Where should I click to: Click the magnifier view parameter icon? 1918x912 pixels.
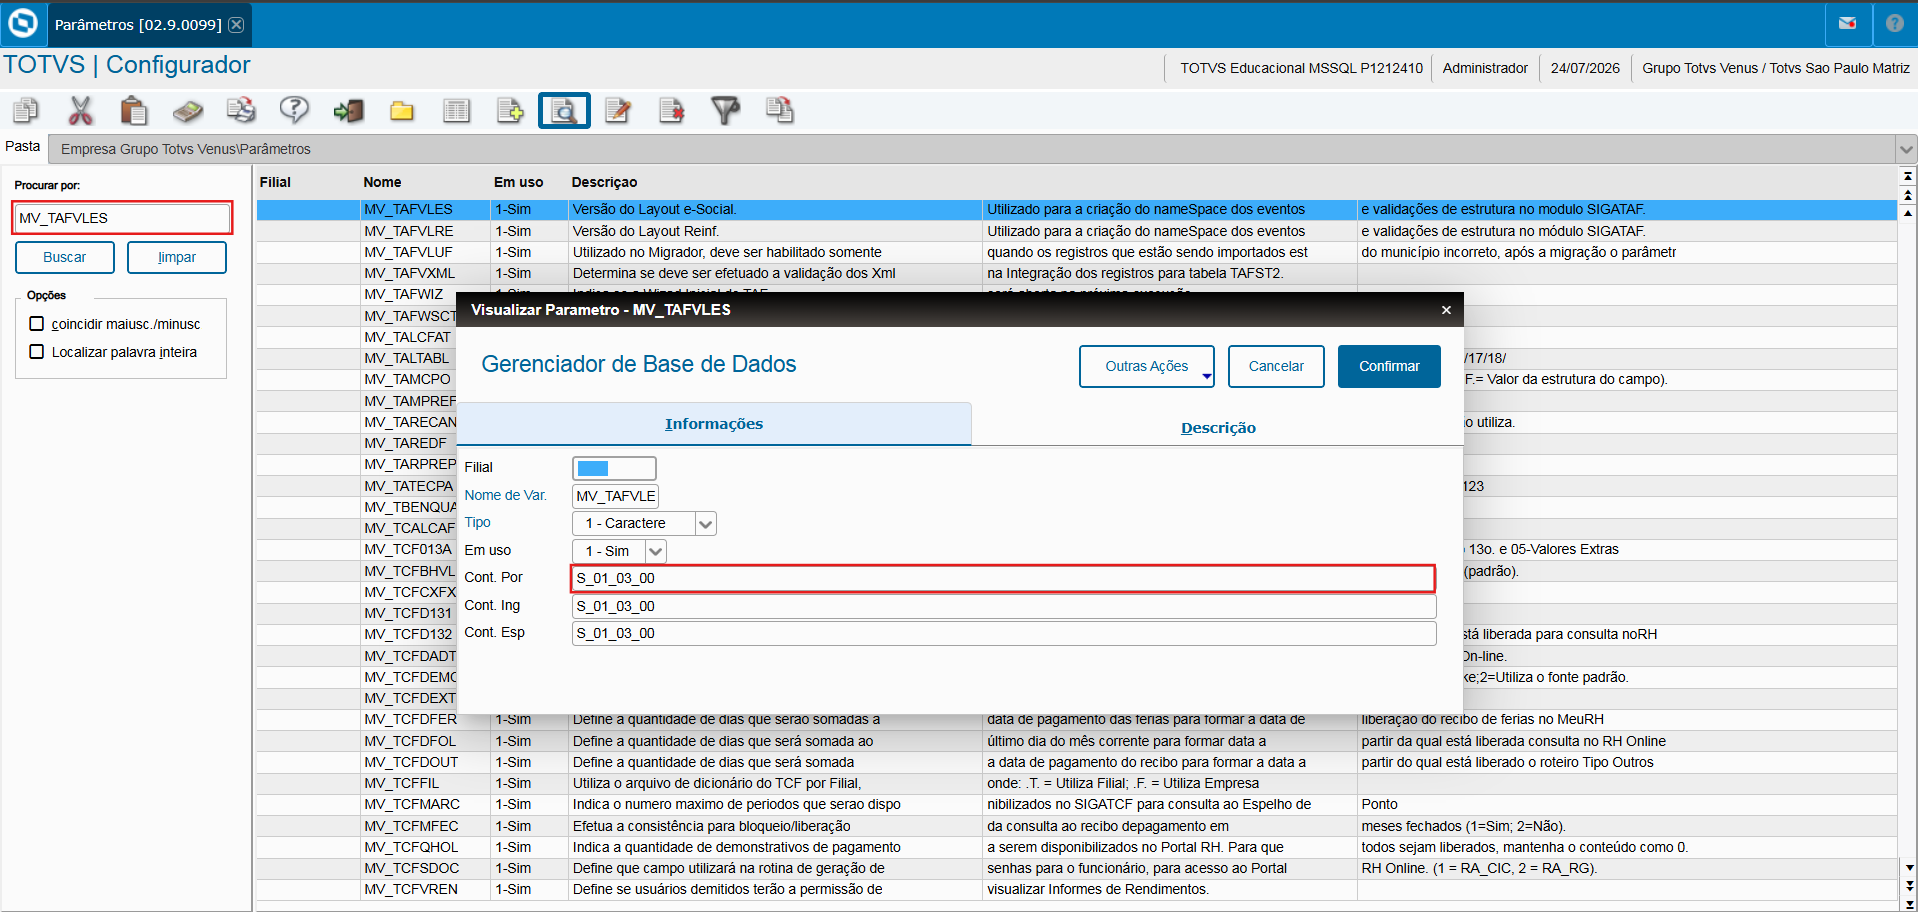coord(564,110)
